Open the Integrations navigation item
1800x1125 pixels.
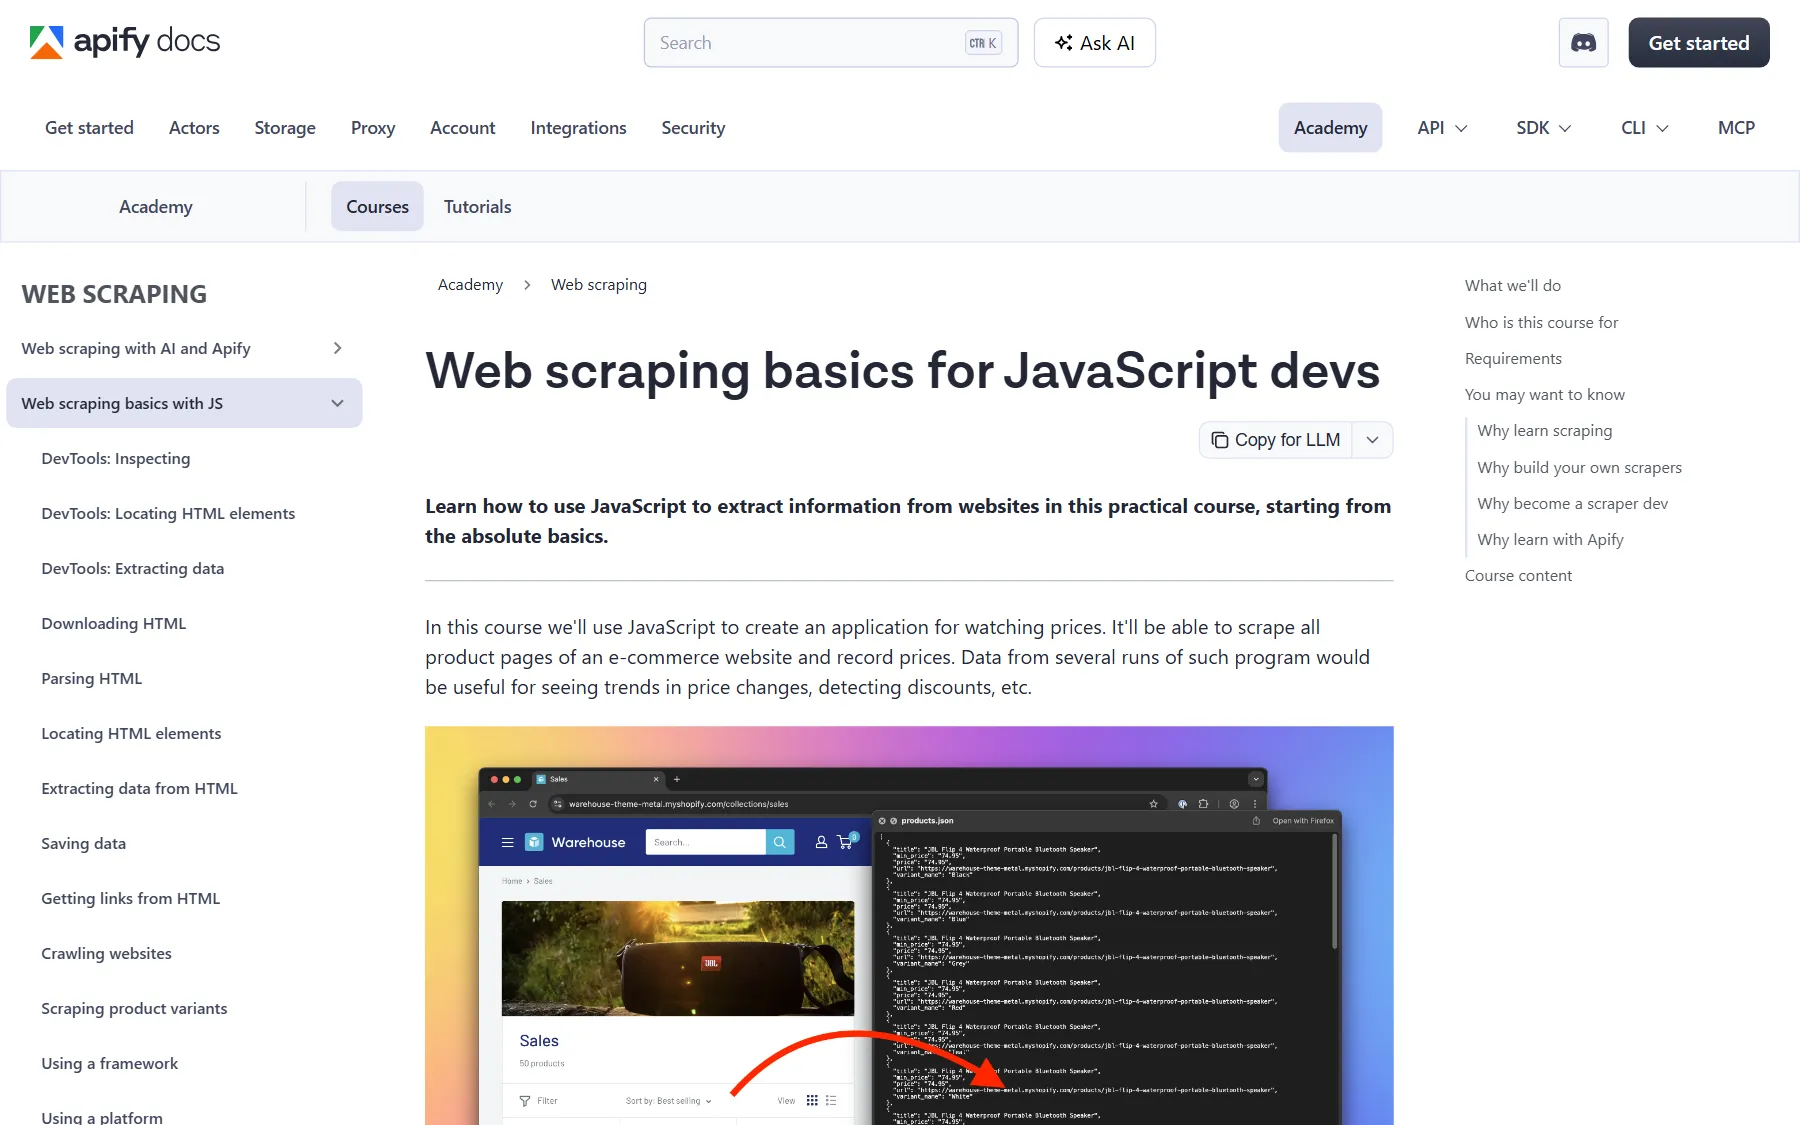pyautogui.click(x=578, y=128)
